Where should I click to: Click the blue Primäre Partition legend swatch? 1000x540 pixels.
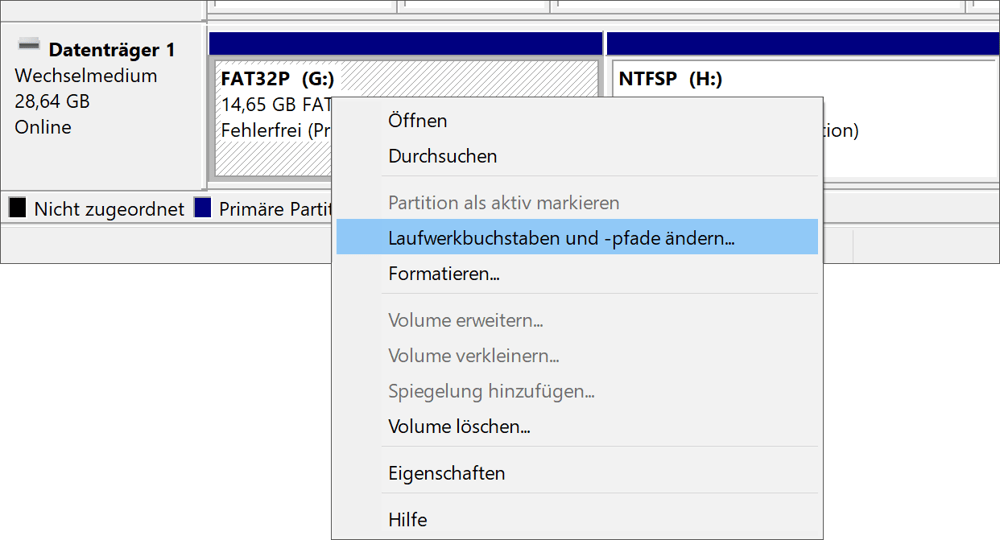[x=203, y=208]
